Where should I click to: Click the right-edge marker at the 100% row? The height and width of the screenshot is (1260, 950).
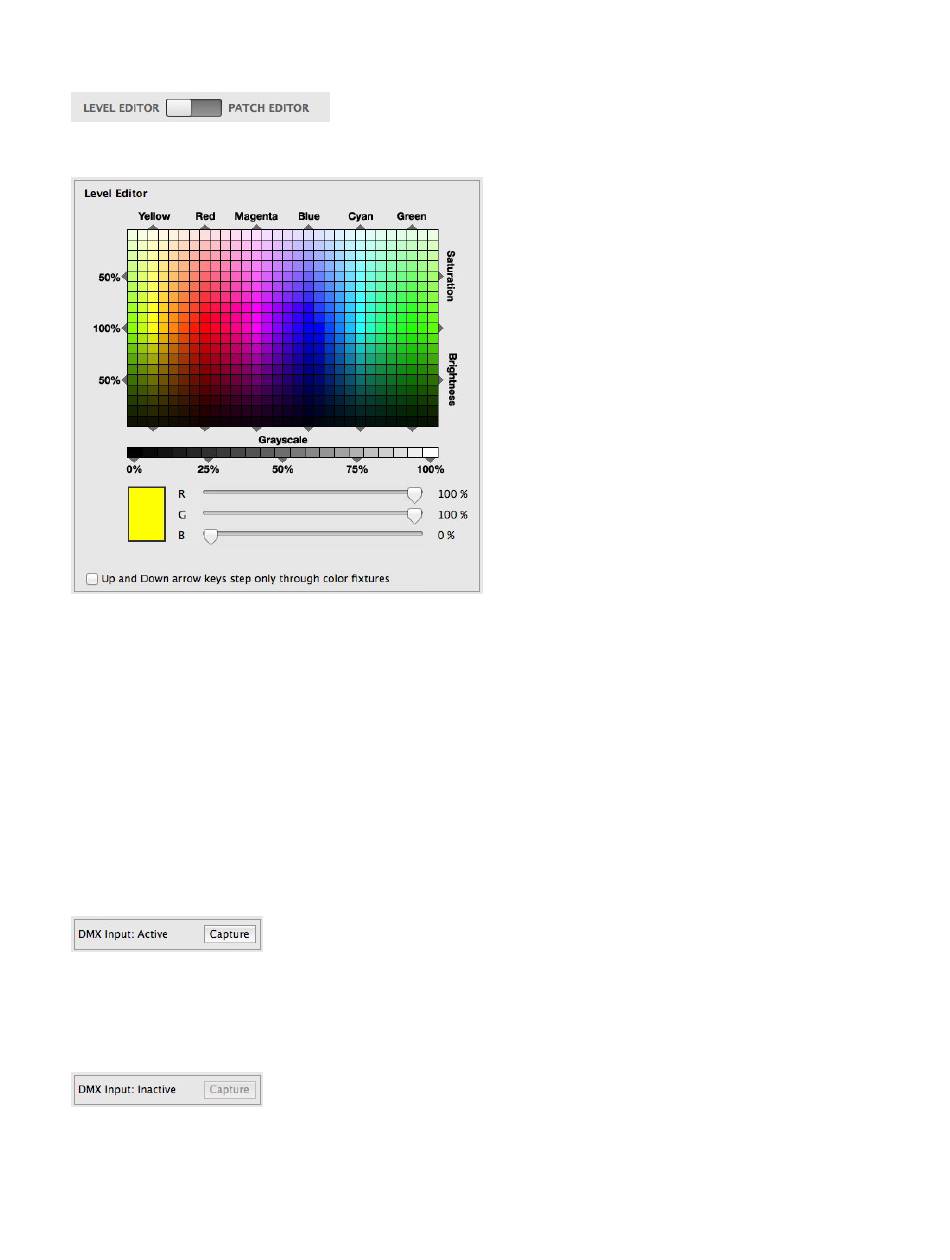pos(441,328)
